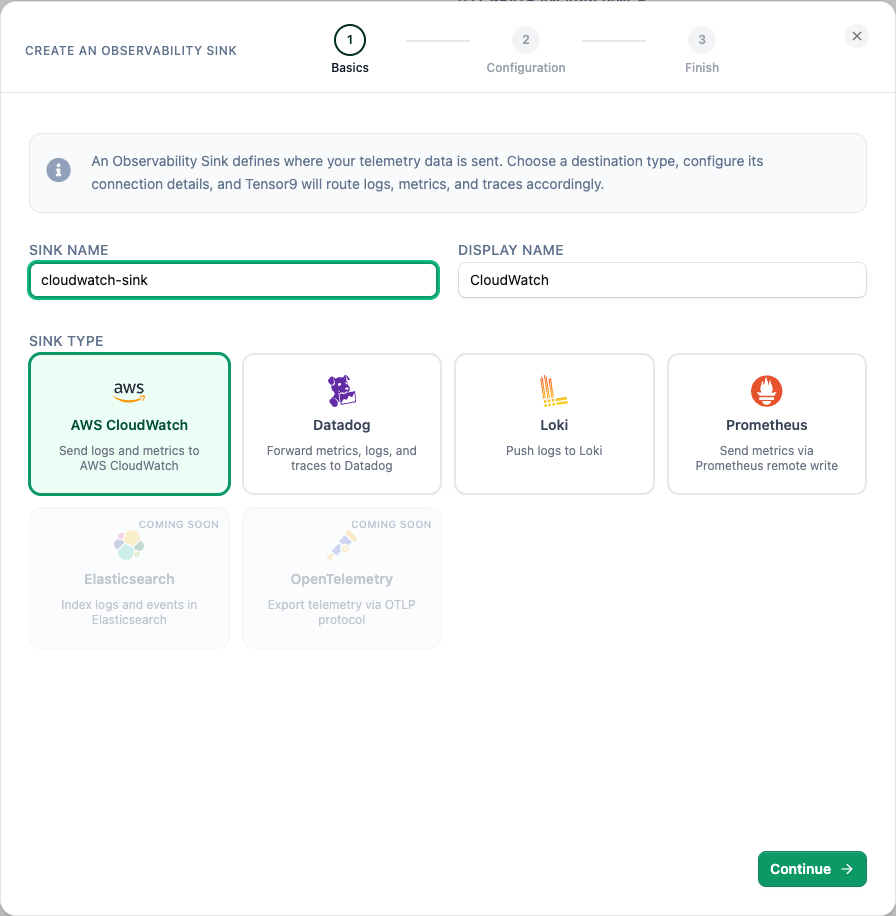Click 'Export telemetry via OTLP protocol'
Image resolution: width=896 pixels, height=916 pixels.
[342, 612]
